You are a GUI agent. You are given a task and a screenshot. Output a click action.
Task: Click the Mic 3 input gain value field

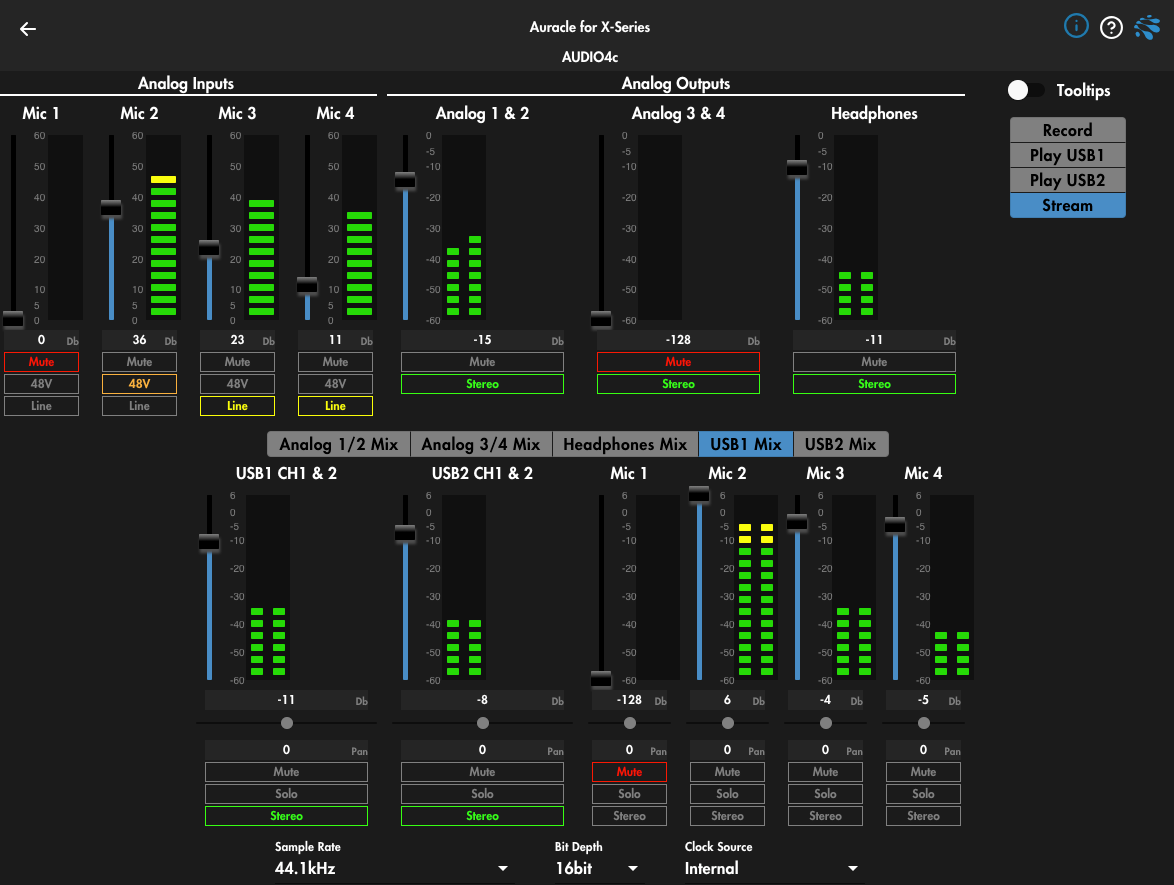coord(237,340)
